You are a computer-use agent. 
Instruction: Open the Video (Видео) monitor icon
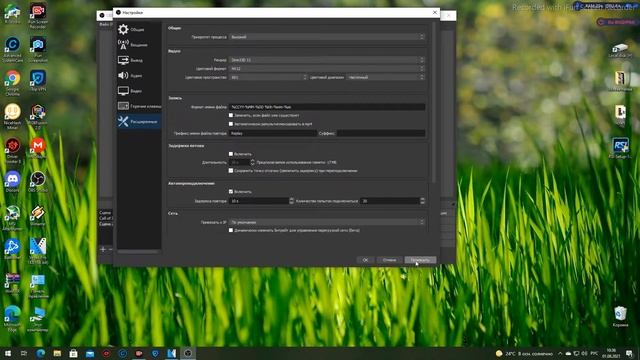click(123, 91)
